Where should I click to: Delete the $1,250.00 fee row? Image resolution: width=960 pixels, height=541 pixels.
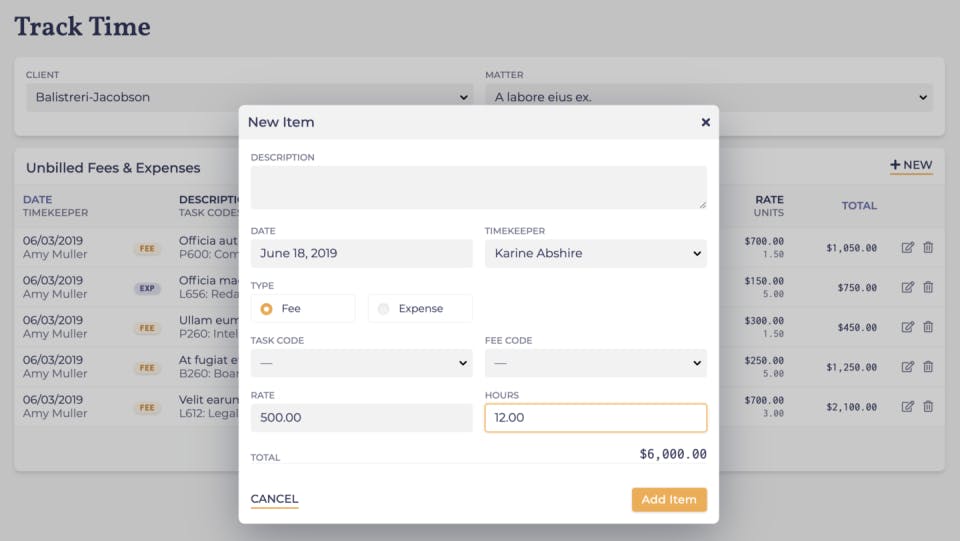[x=928, y=367]
